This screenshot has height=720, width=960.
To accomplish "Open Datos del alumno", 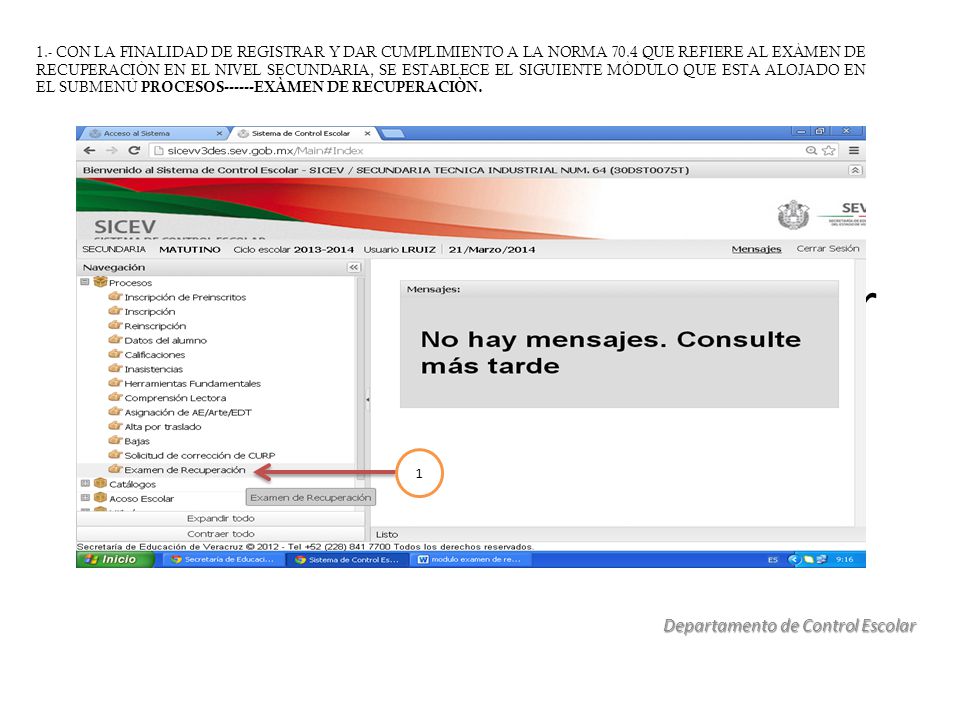I will pyautogui.click(x=165, y=340).
